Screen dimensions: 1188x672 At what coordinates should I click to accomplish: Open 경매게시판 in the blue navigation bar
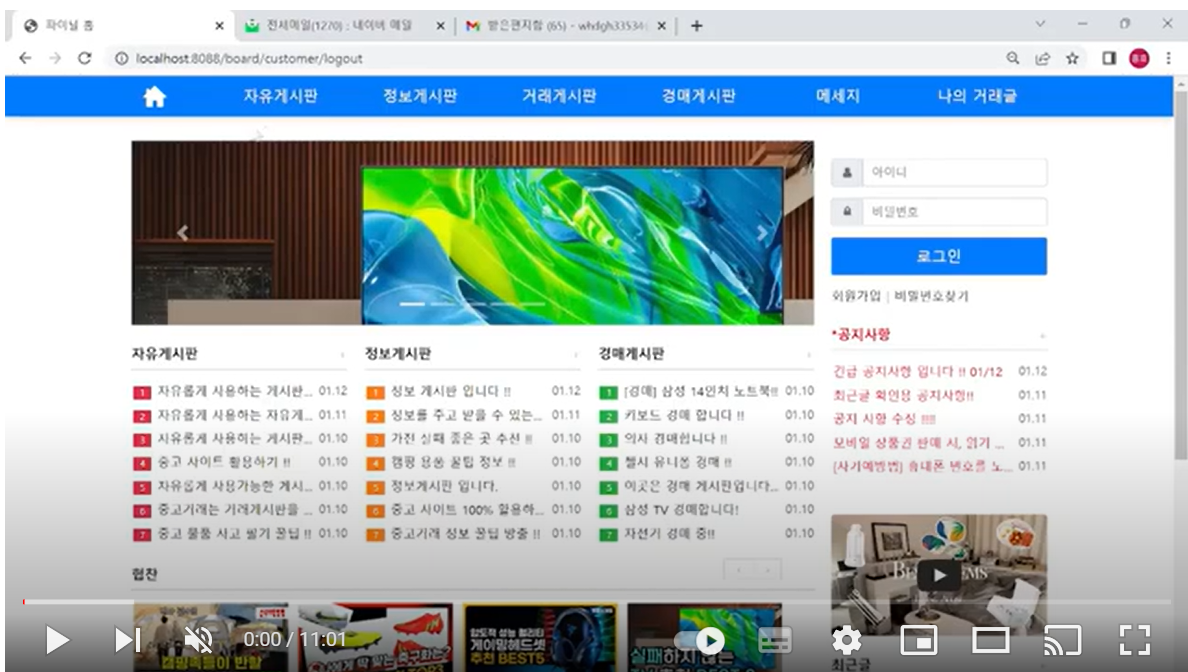tap(699, 96)
